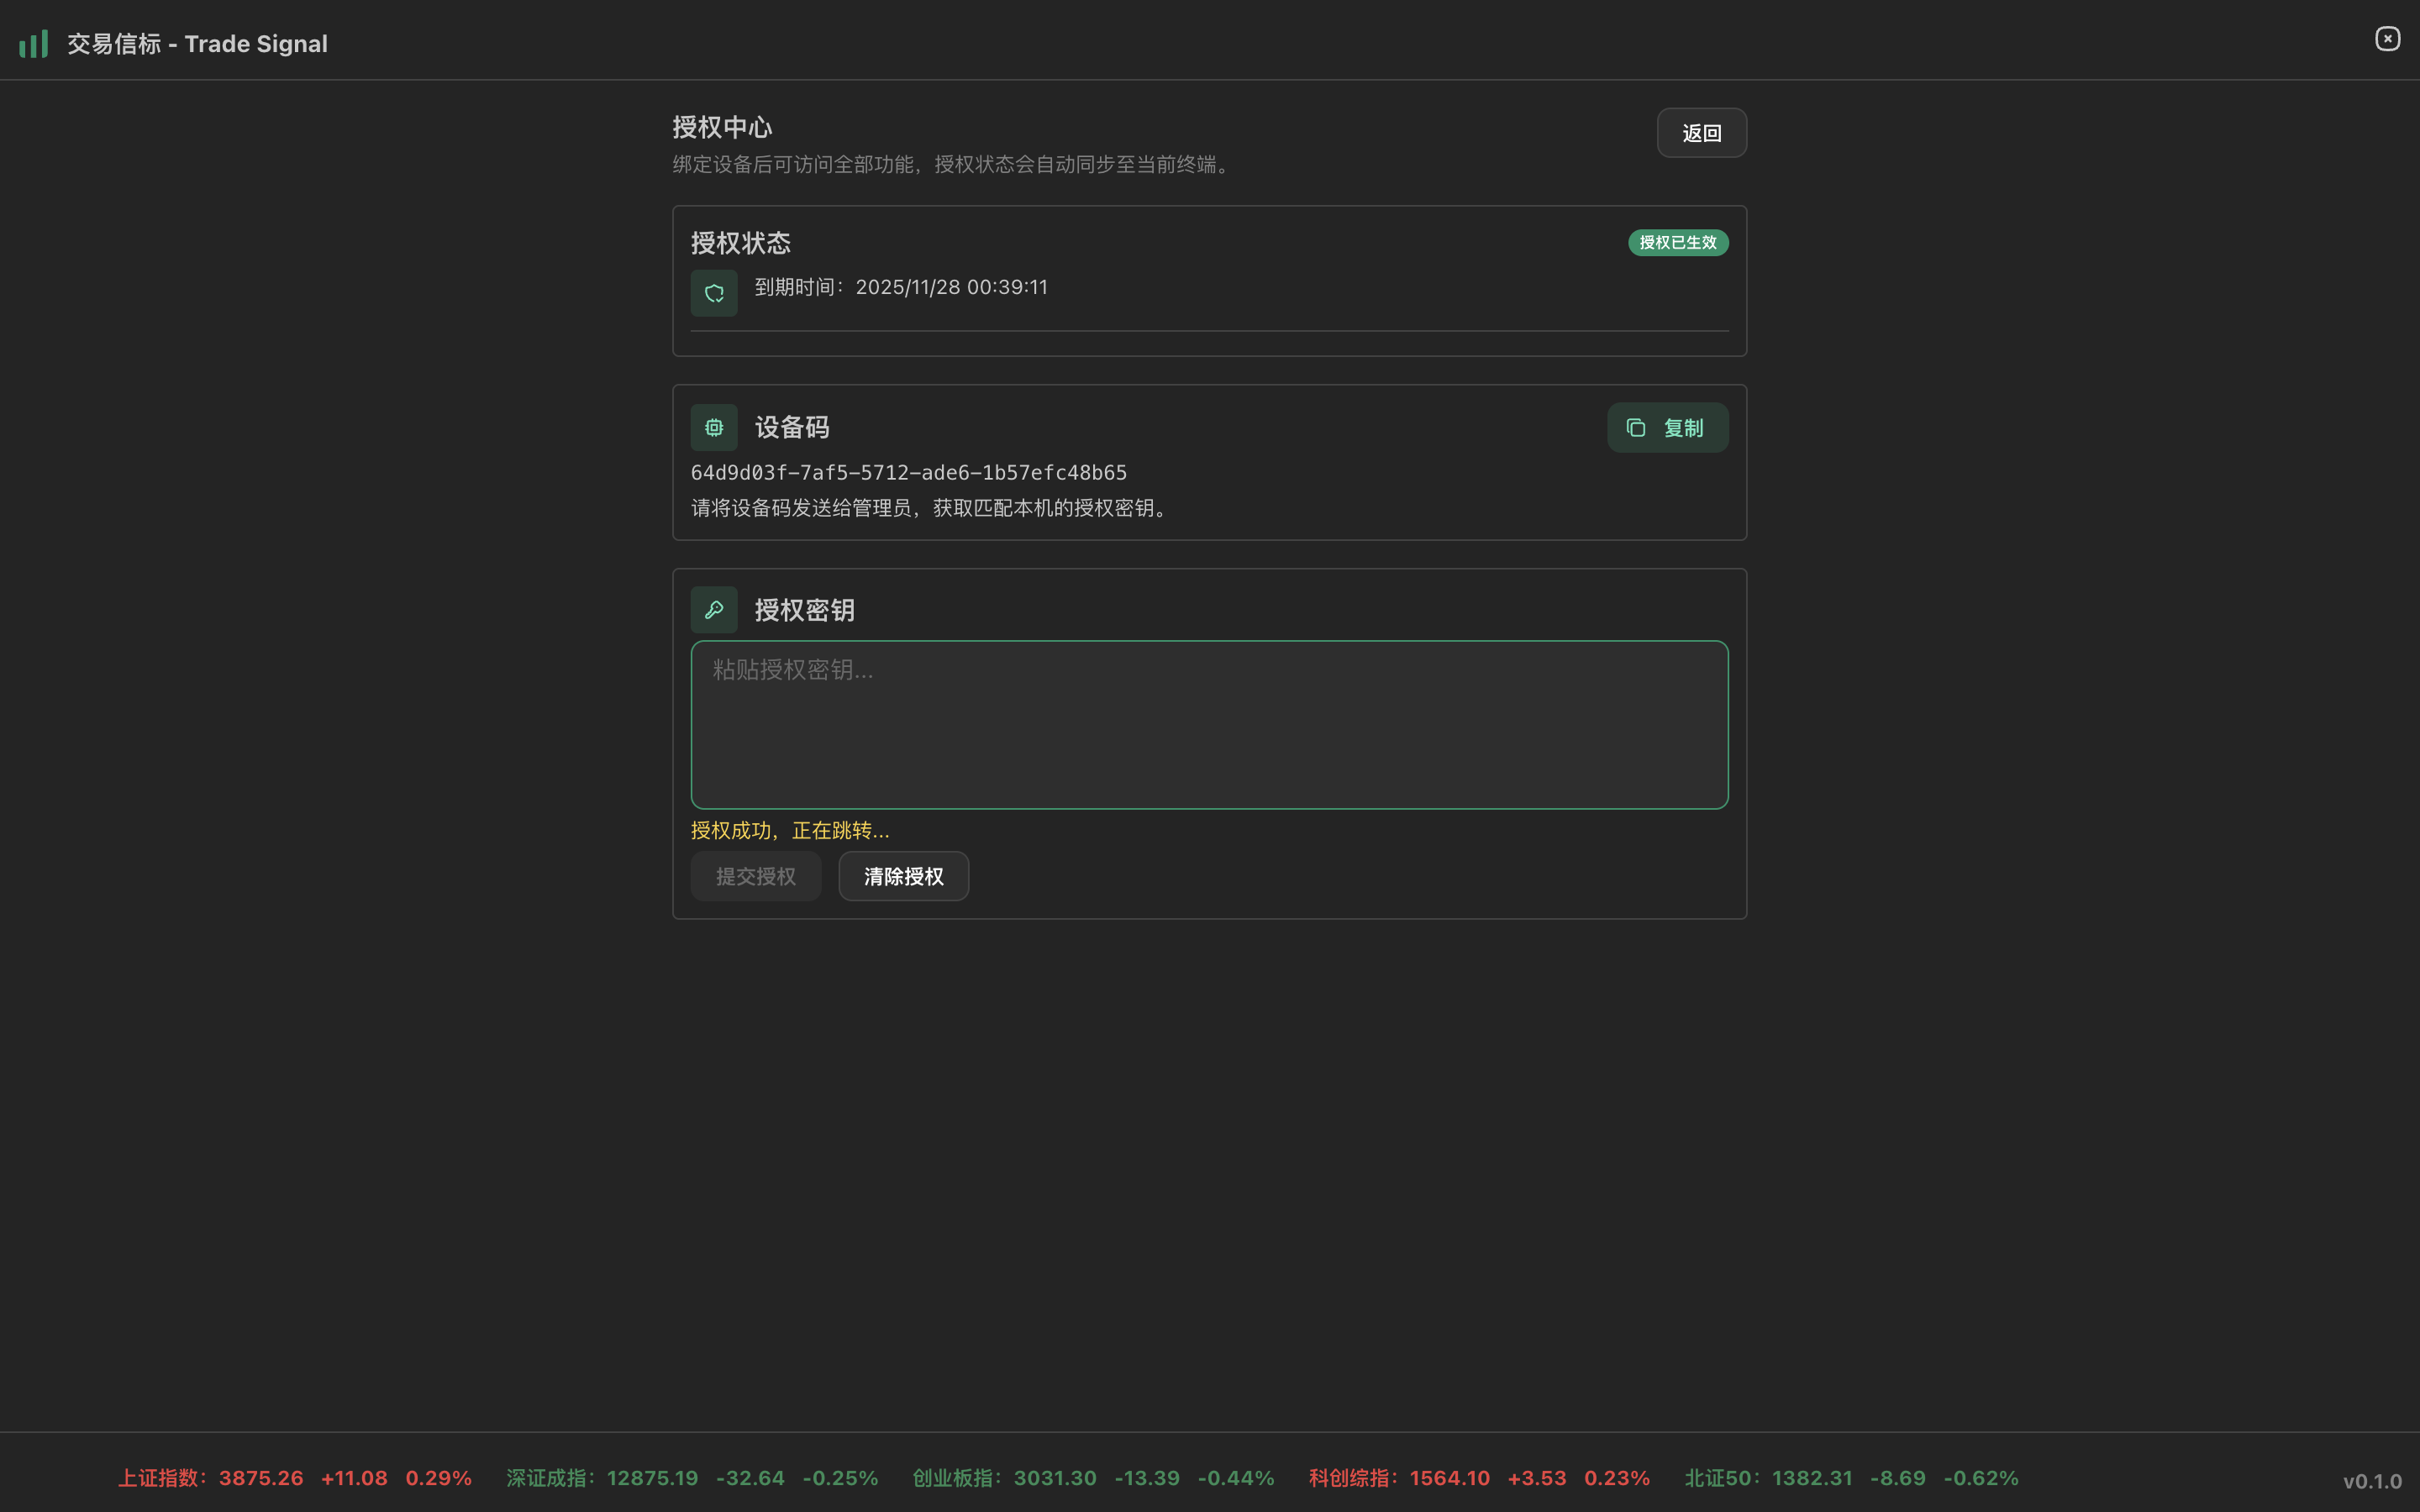
Task: Click the close X icon at top right
Action: 2387,38
